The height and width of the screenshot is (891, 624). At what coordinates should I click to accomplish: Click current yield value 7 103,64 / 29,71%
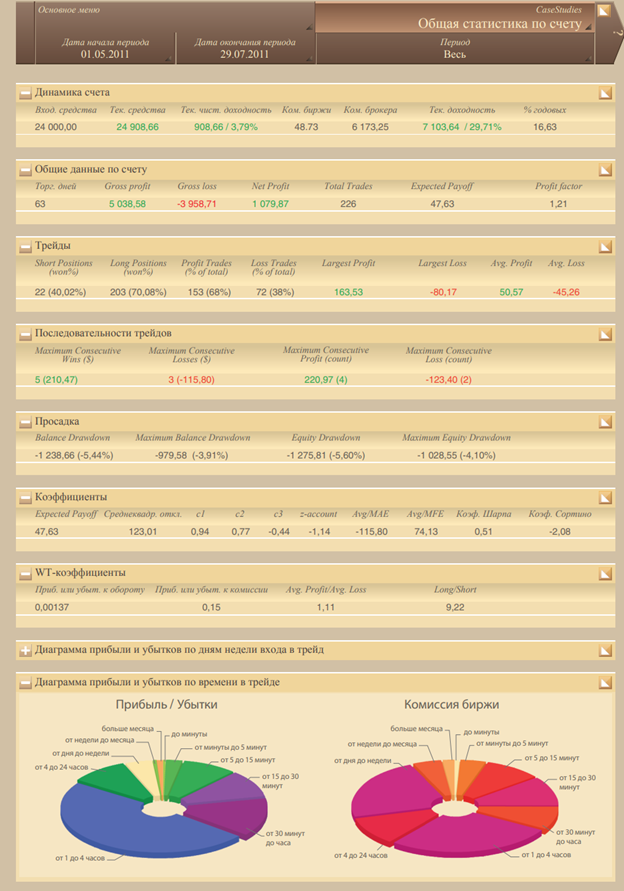coord(462,127)
